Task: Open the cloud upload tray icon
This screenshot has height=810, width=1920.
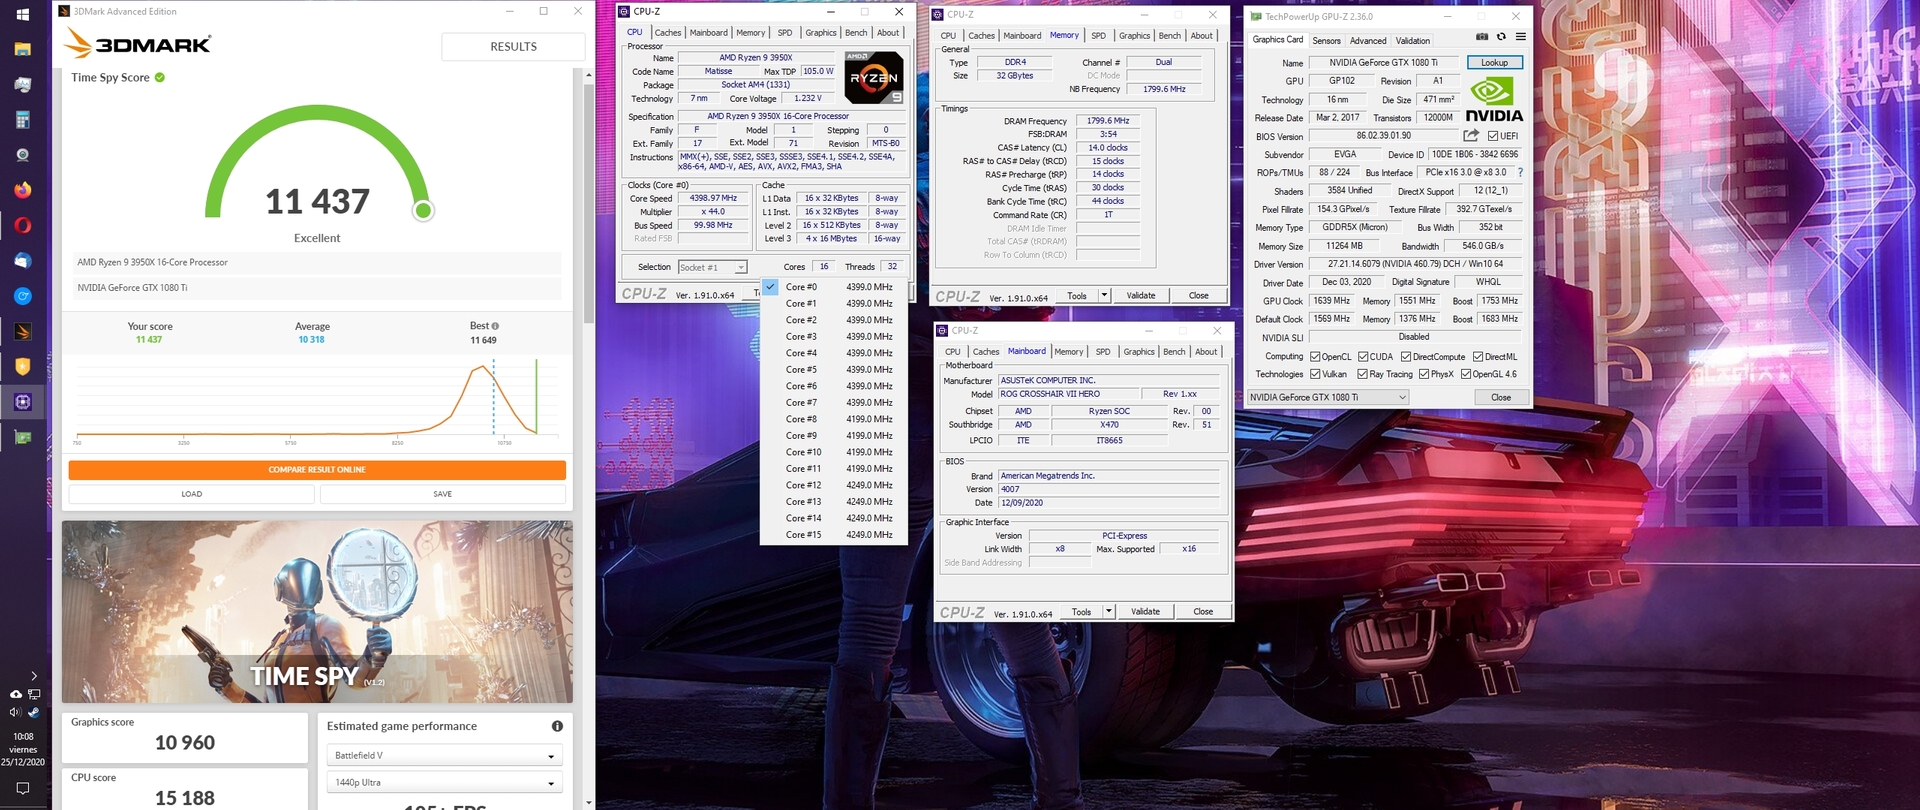Action: (15, 694)
